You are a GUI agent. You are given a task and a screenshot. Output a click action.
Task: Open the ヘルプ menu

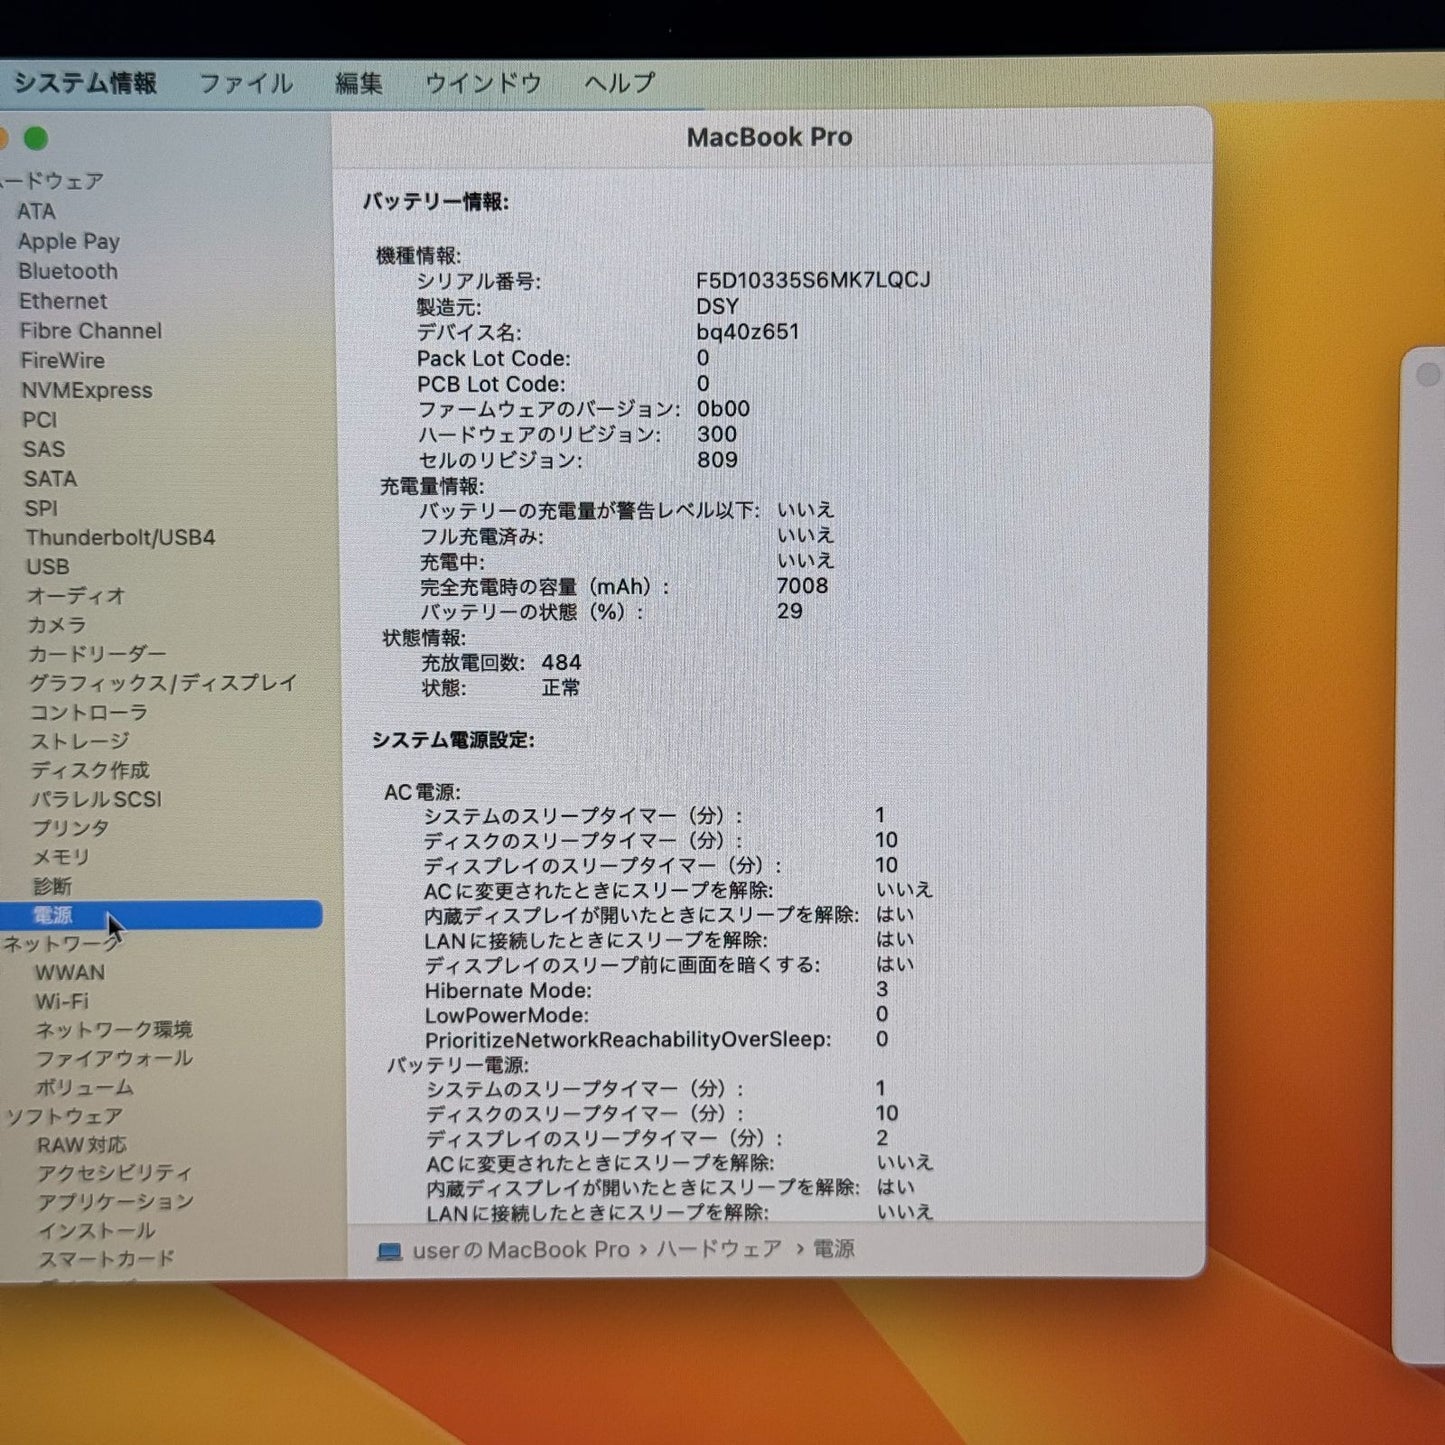click(x=620, y=83)
